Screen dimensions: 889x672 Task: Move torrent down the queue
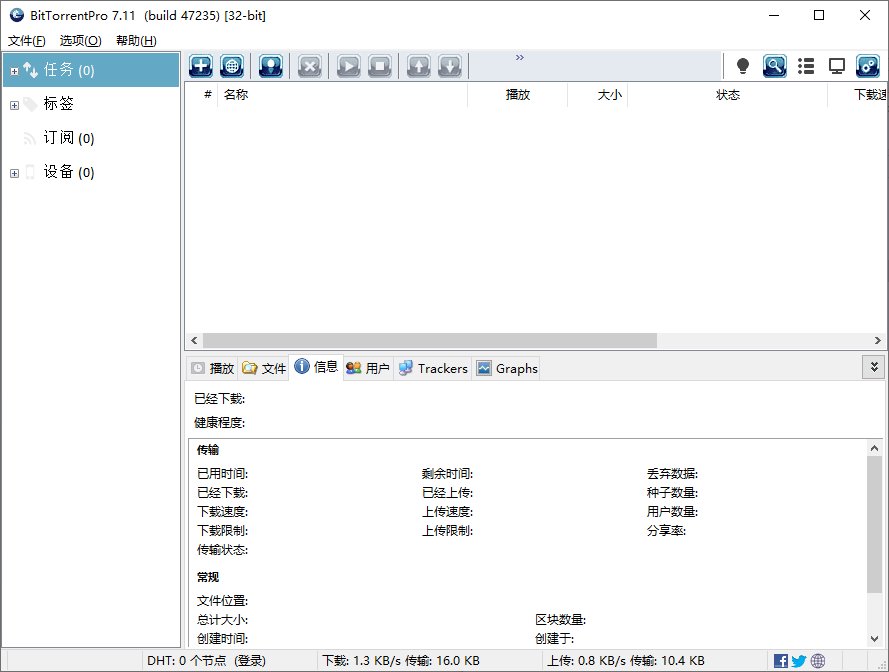coord(449,66)
